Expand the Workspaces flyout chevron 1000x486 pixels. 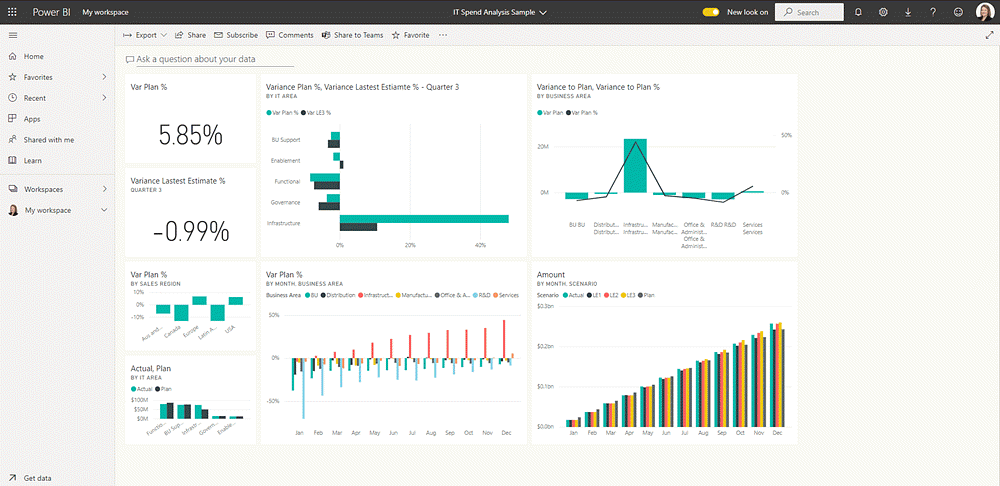[x=104, y=189]
